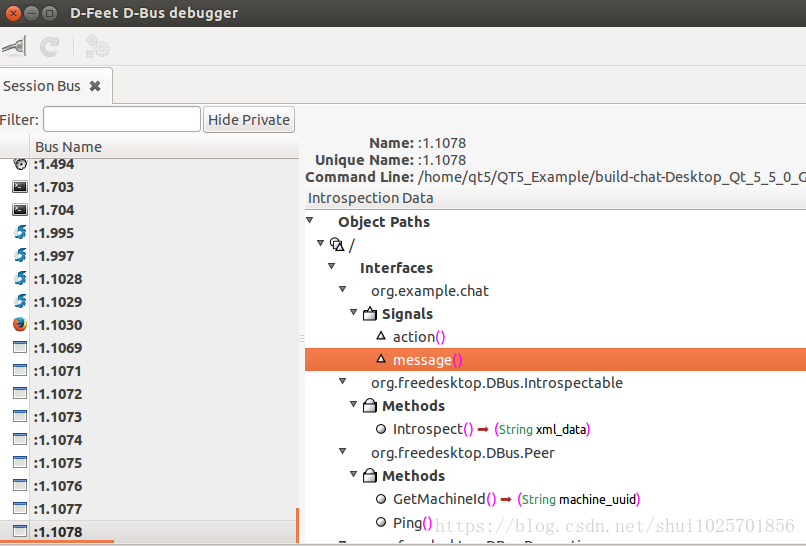Collapse Methods under Introspectable

tap(354, 404)
